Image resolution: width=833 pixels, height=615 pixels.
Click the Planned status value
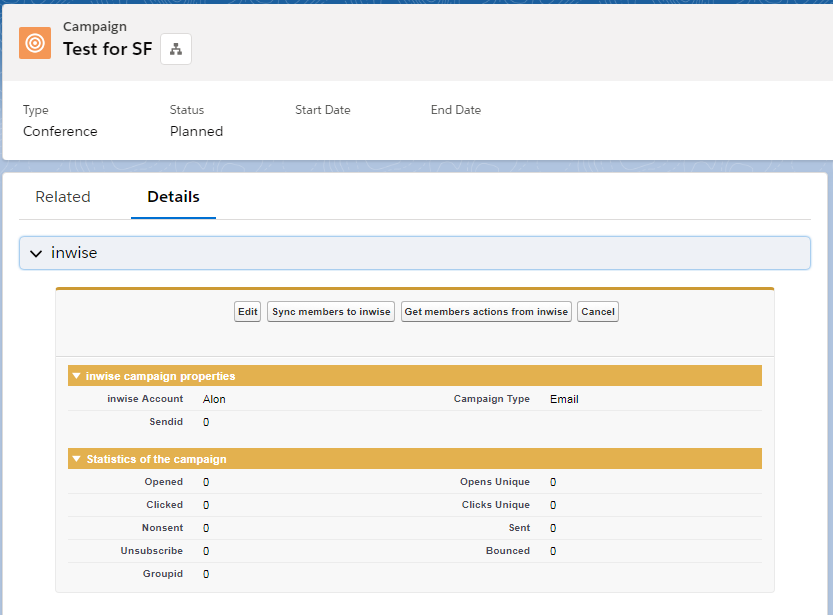pos(196,131)
